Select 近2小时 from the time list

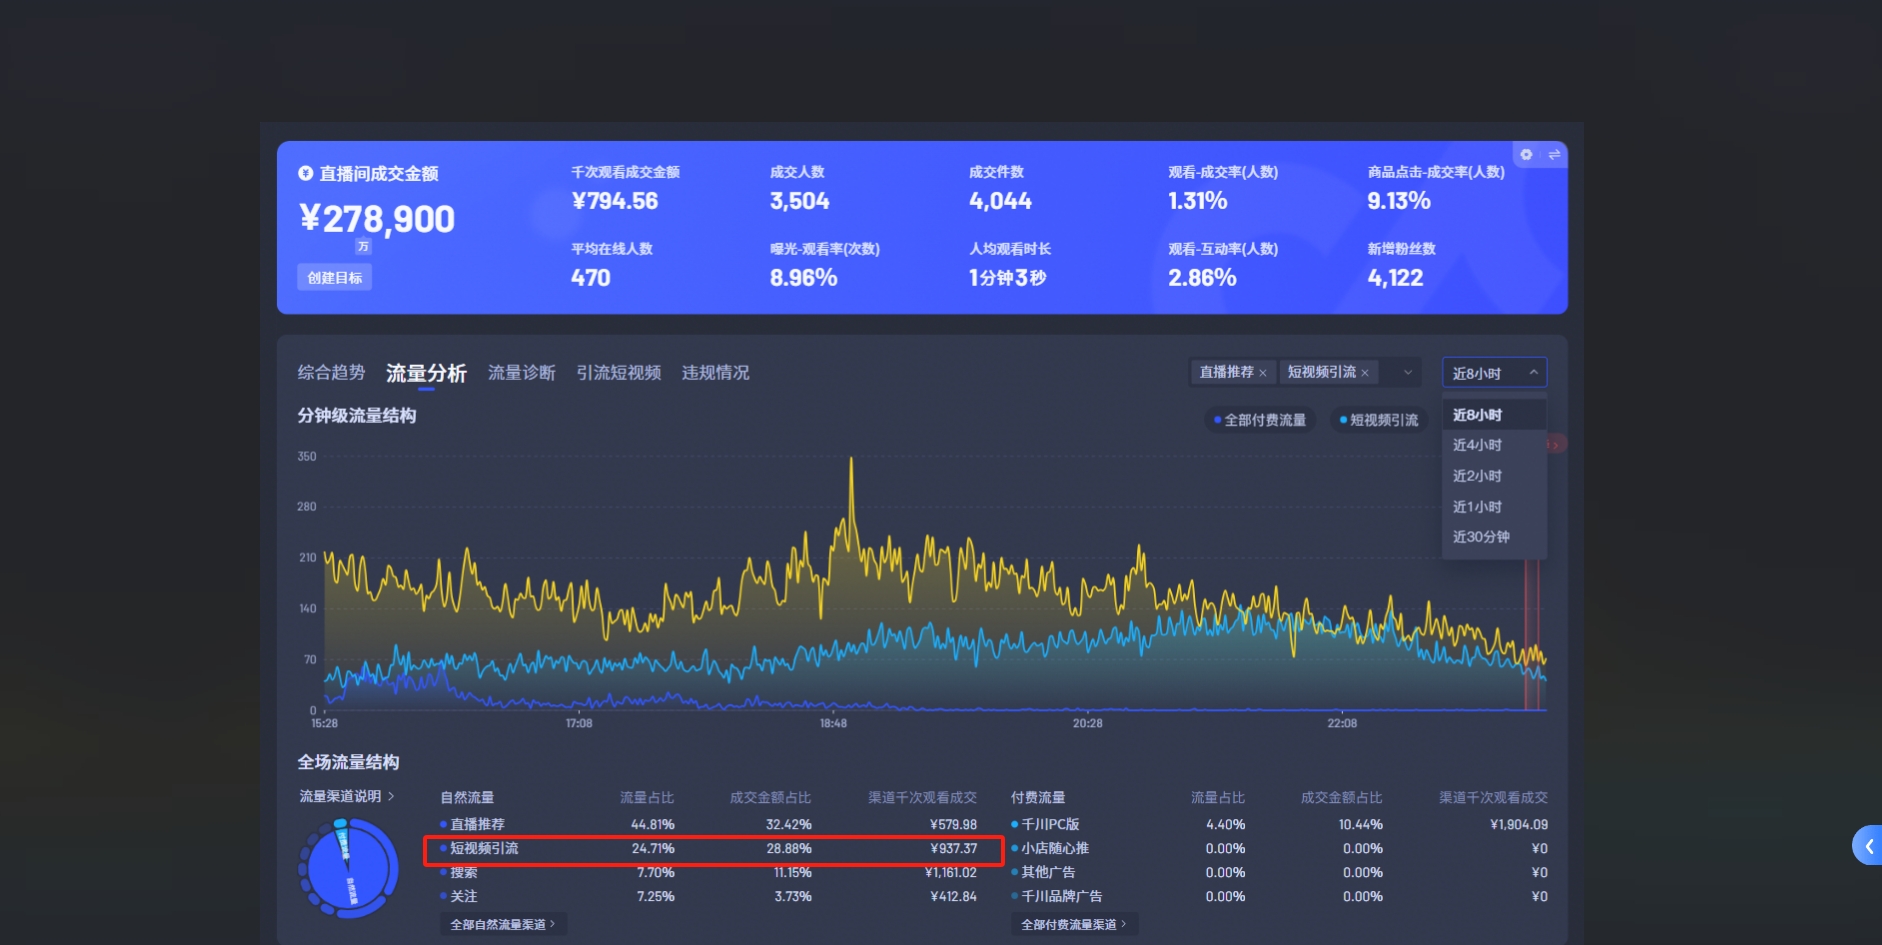point(1494,476)
